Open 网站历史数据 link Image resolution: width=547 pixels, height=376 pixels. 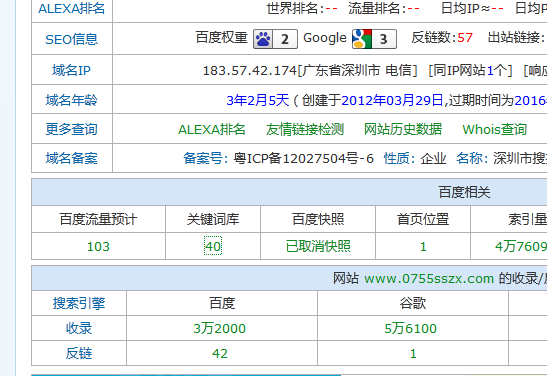[x=403, y=129]
